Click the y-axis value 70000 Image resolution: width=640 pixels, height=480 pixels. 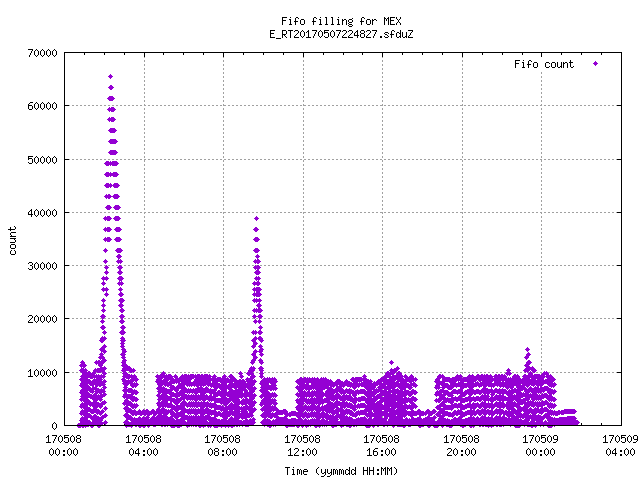point(42,53)
